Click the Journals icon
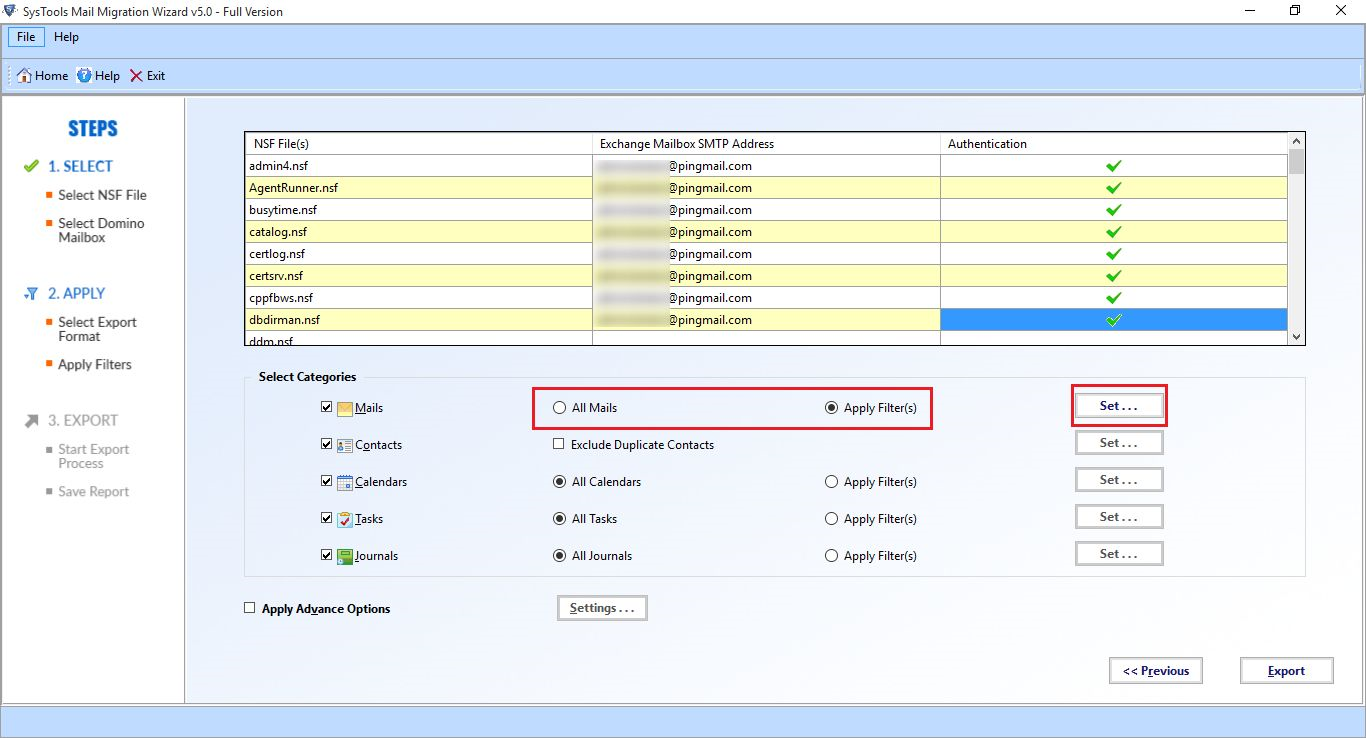 point(345,556)
